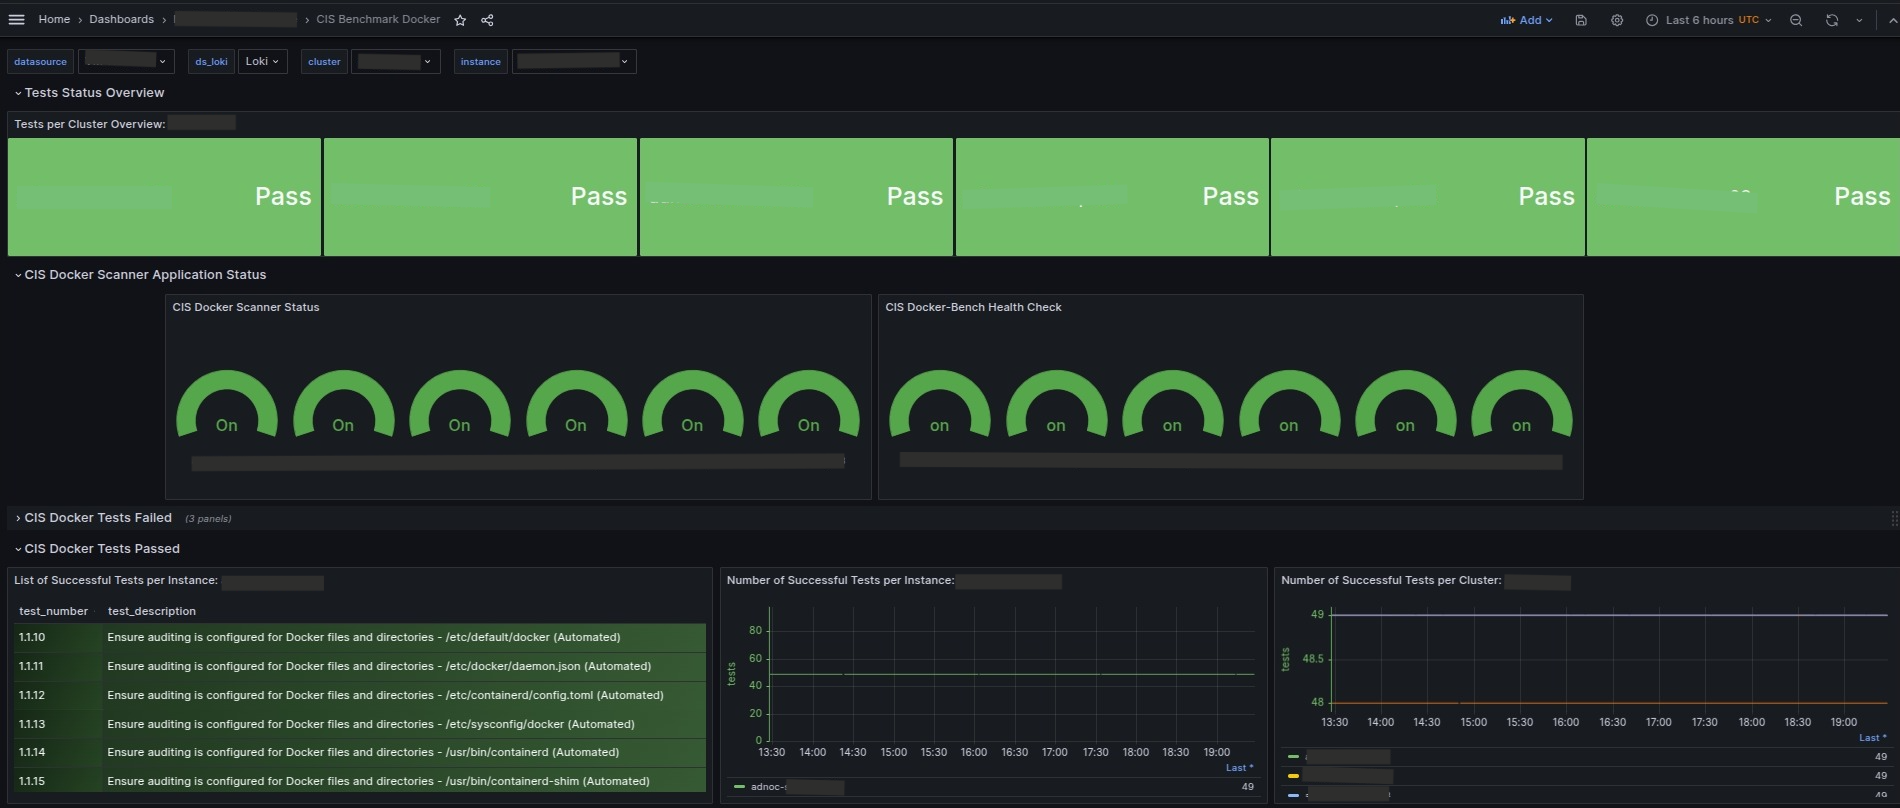This screenshot has width=1900, height=808.
Task: Click last on gauge in Health Check
Action: [1521, 405]
